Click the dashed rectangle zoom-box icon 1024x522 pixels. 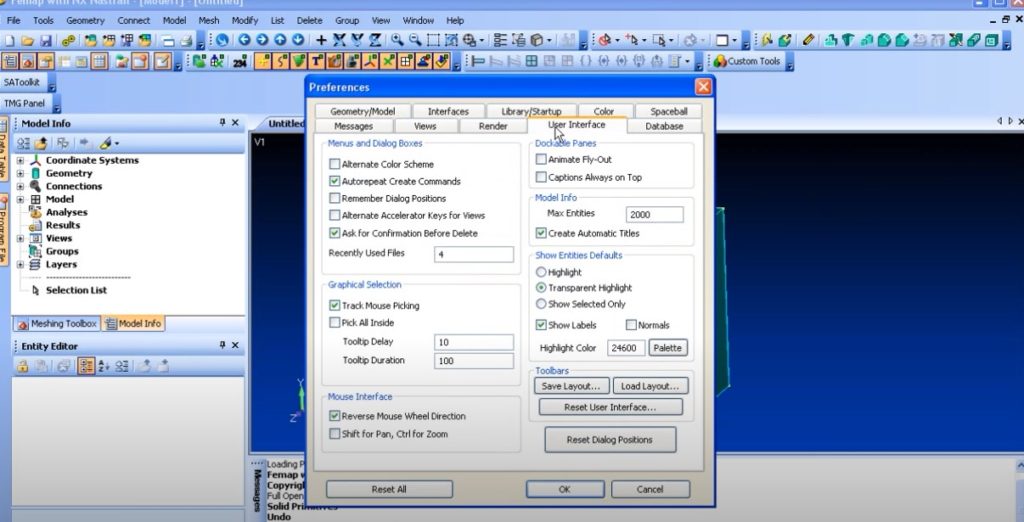click(x=433, y=41)
